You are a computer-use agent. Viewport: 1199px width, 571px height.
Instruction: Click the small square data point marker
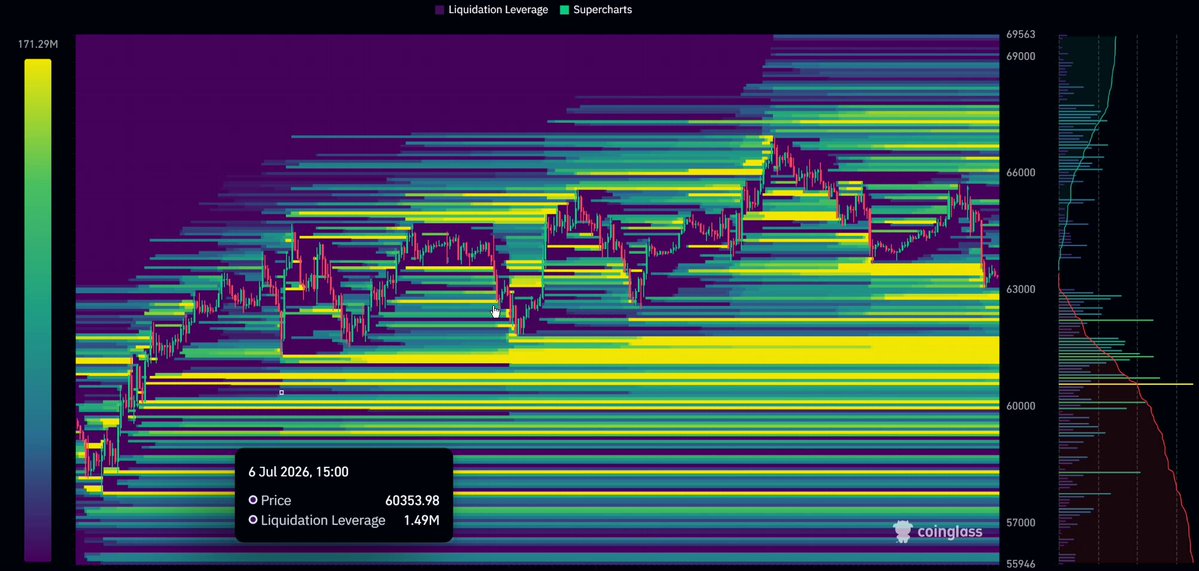pos(281,393)
